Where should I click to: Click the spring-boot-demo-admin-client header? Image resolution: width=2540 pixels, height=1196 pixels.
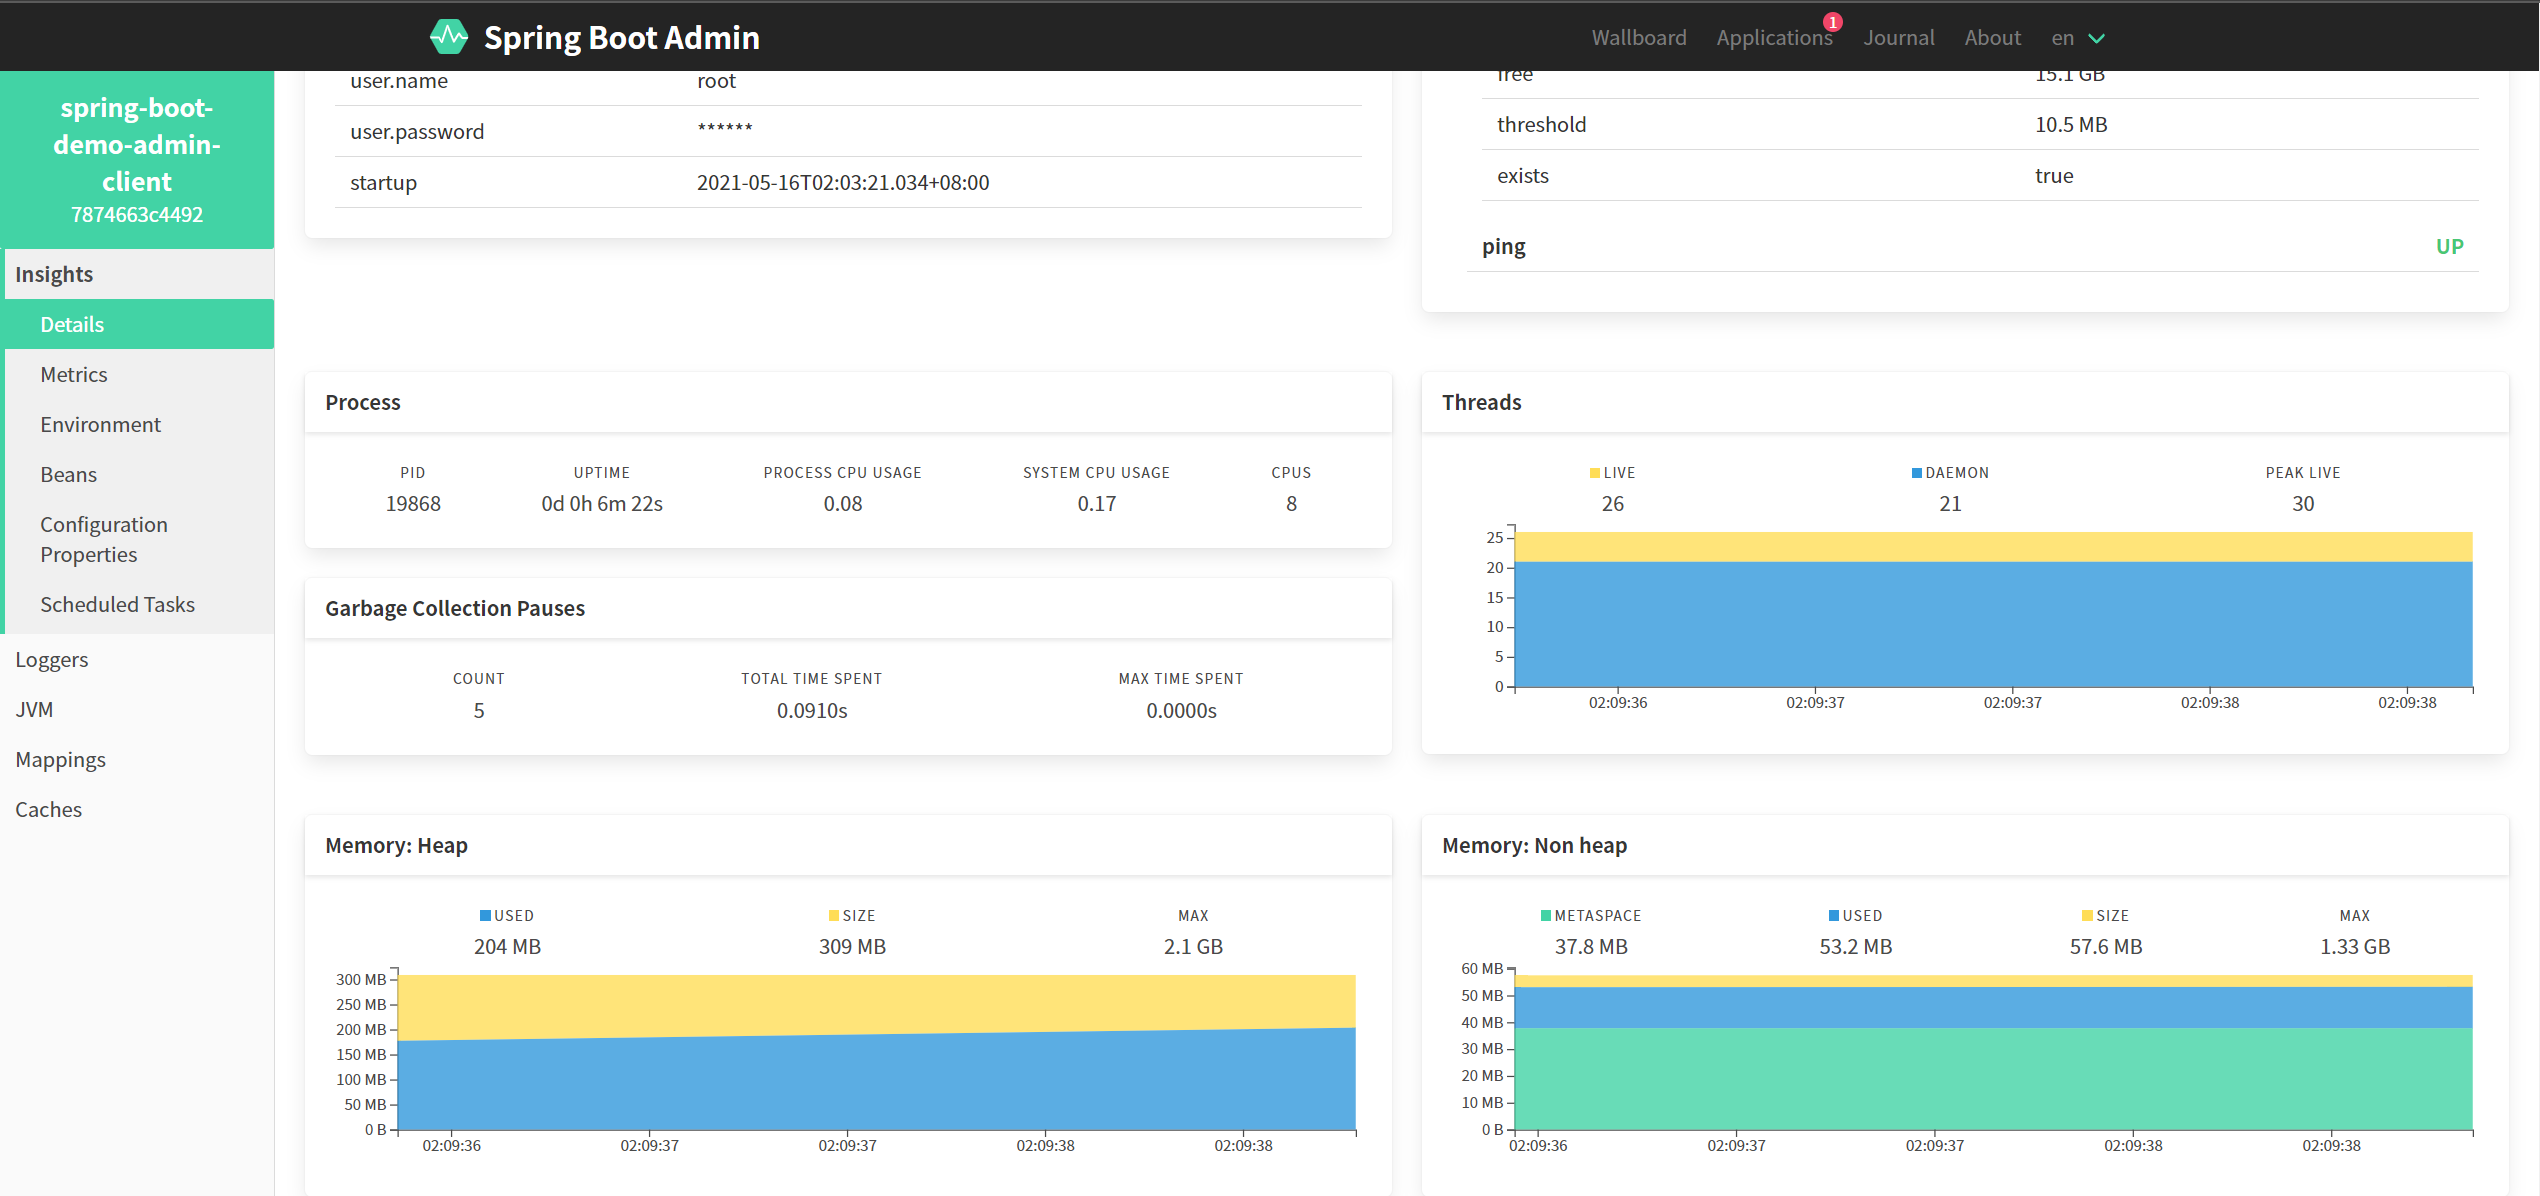pos(137,145)
